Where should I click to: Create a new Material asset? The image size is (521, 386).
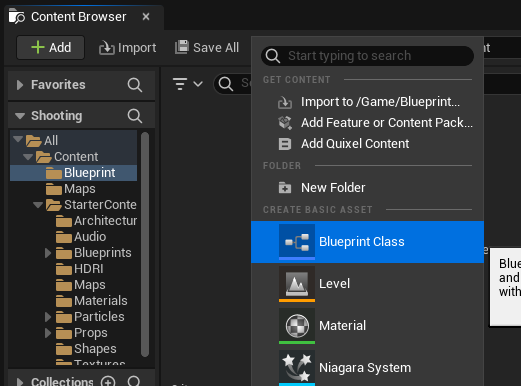(x=367, y=326)
